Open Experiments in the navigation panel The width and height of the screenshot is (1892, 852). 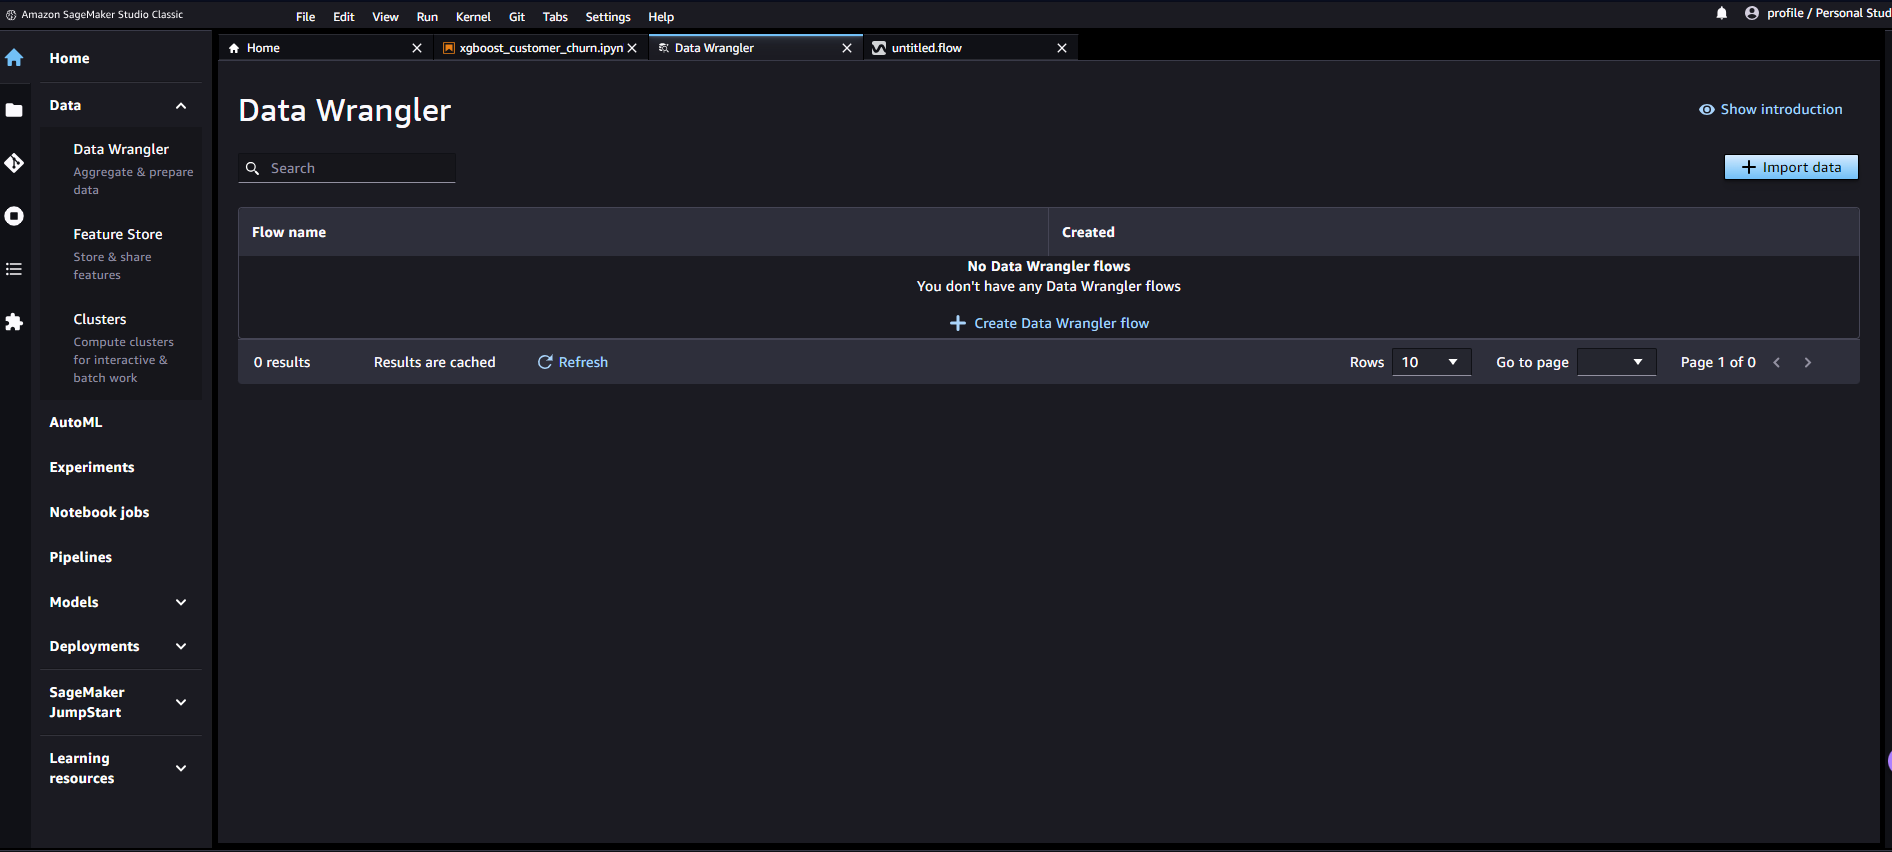(92, 467)
